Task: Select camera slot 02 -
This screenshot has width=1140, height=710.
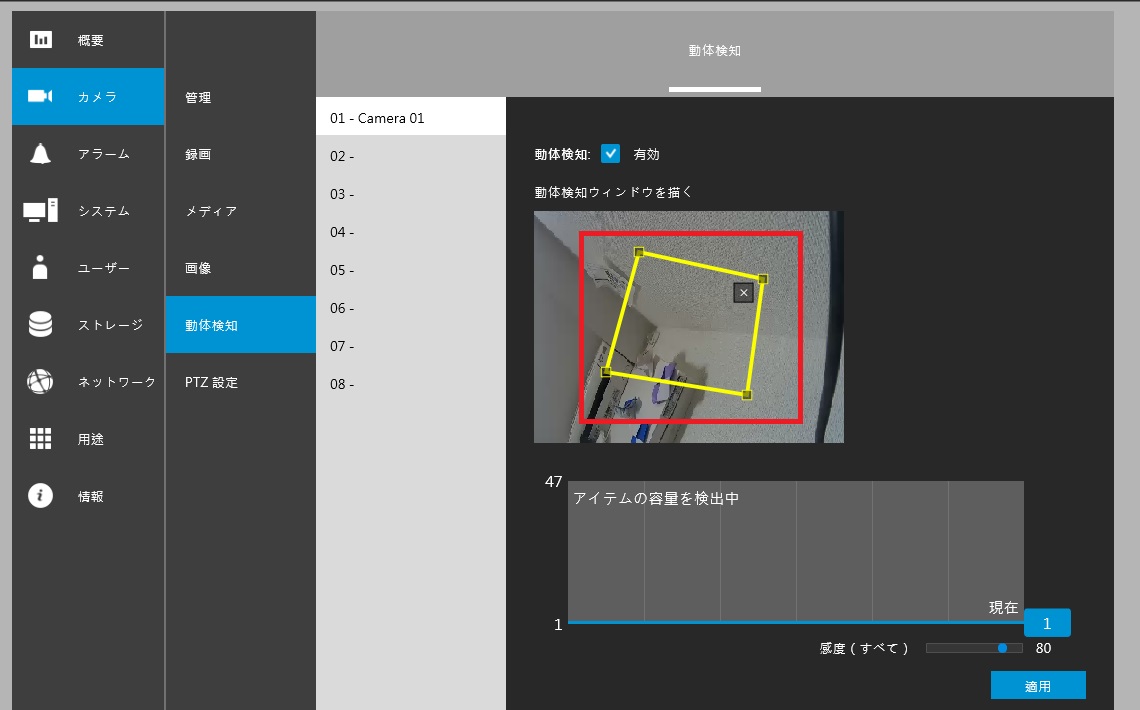Action: point(411,156)
